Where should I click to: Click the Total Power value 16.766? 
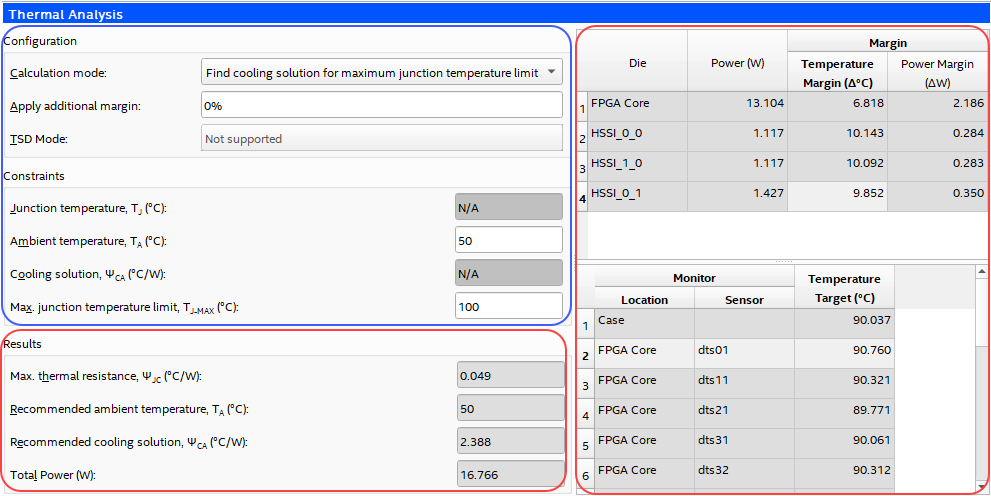click(x=510, y=475)
